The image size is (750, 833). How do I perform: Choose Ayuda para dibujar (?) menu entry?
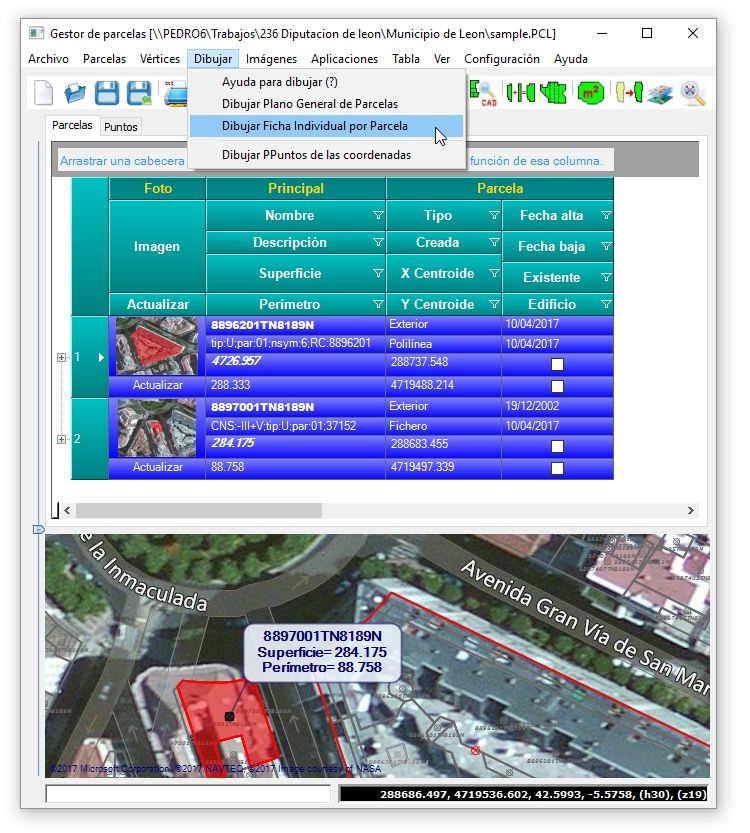(326, 82)
